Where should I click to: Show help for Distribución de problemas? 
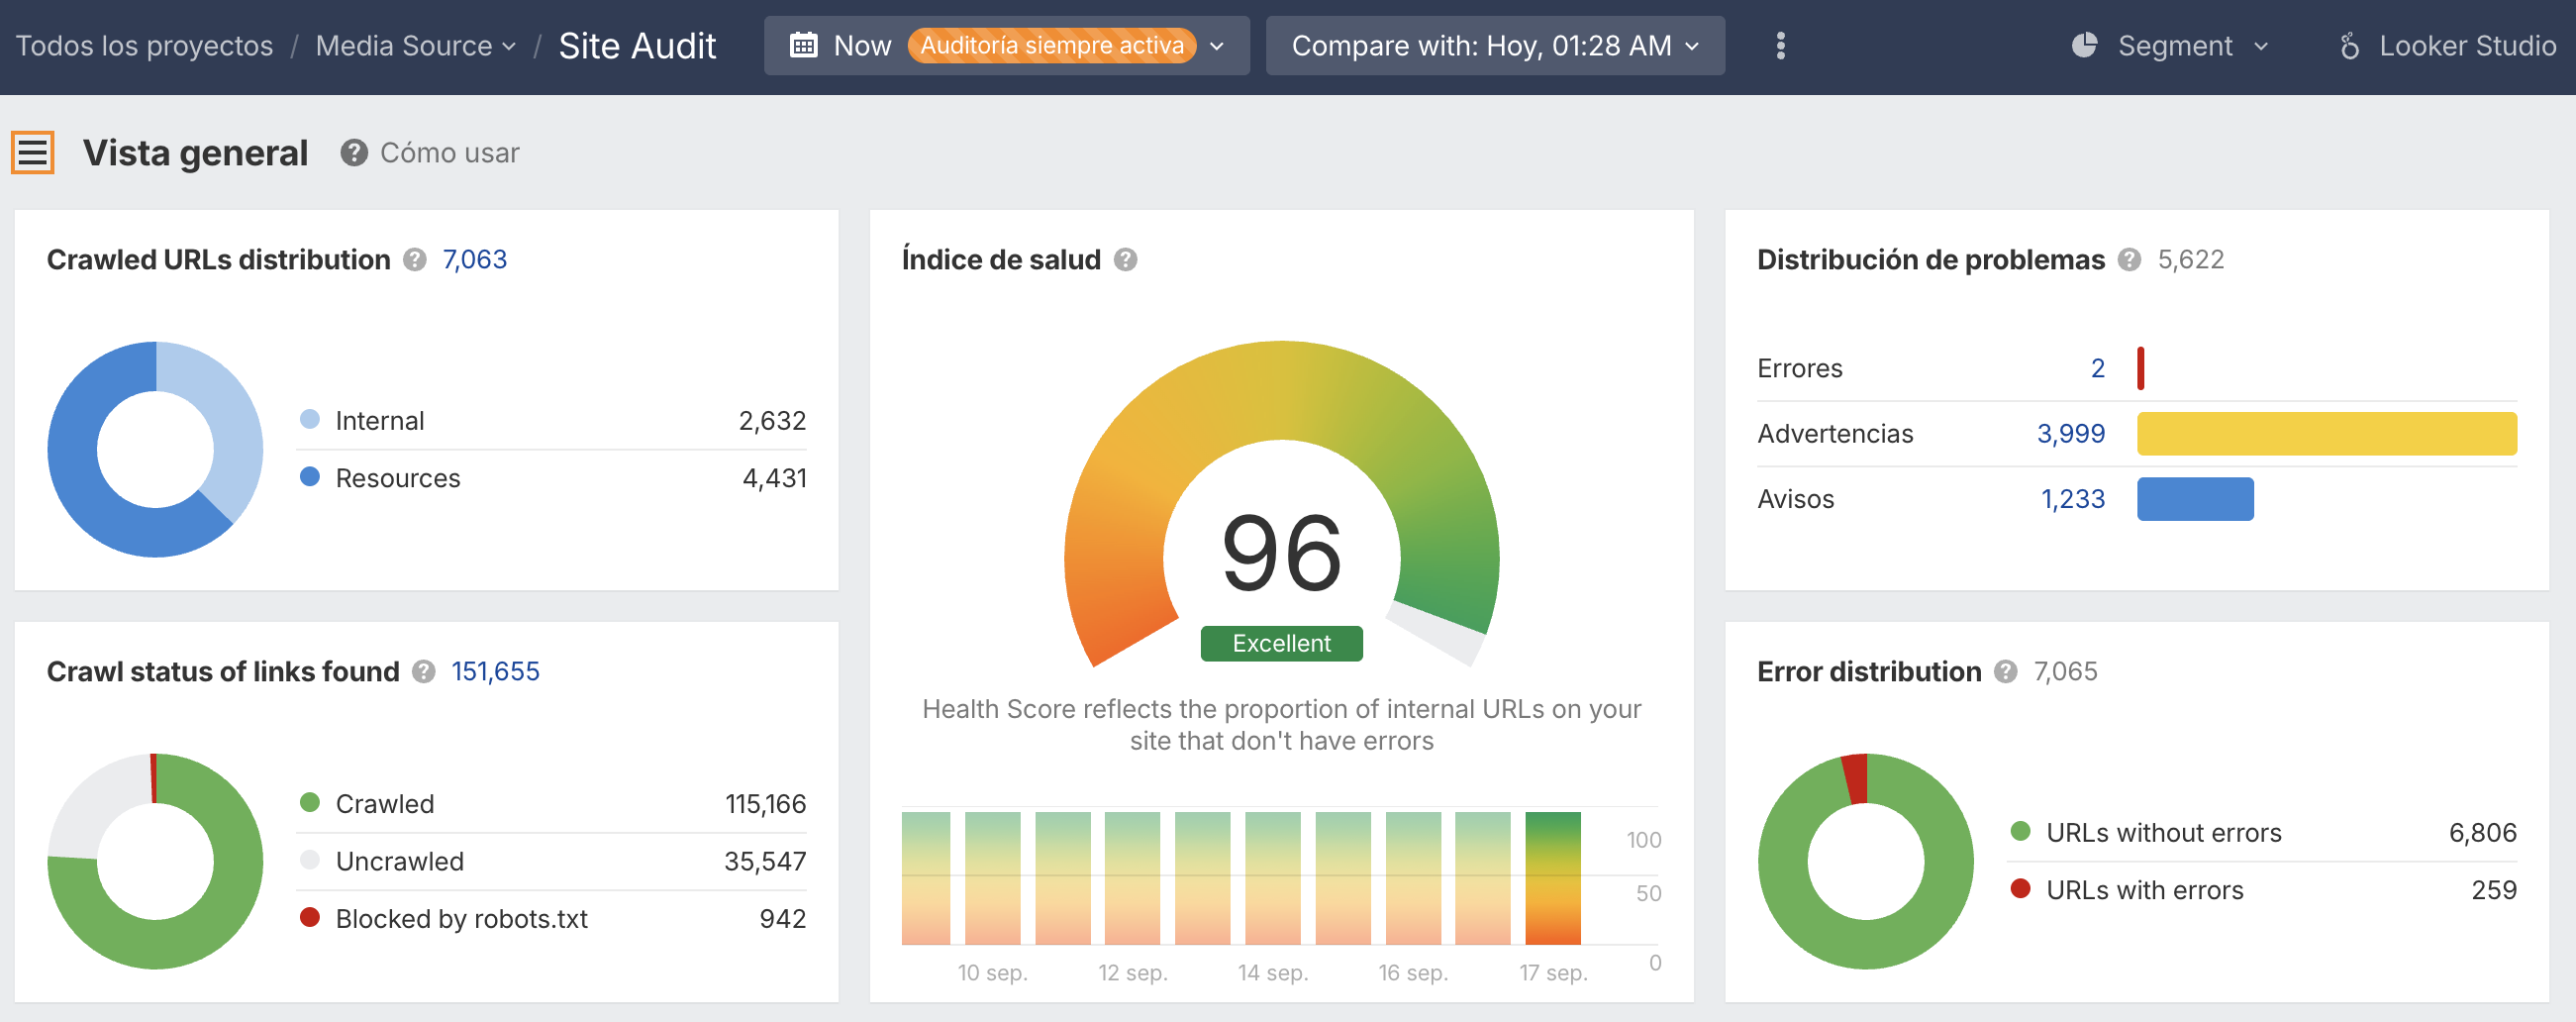[x=2130, y=260]
